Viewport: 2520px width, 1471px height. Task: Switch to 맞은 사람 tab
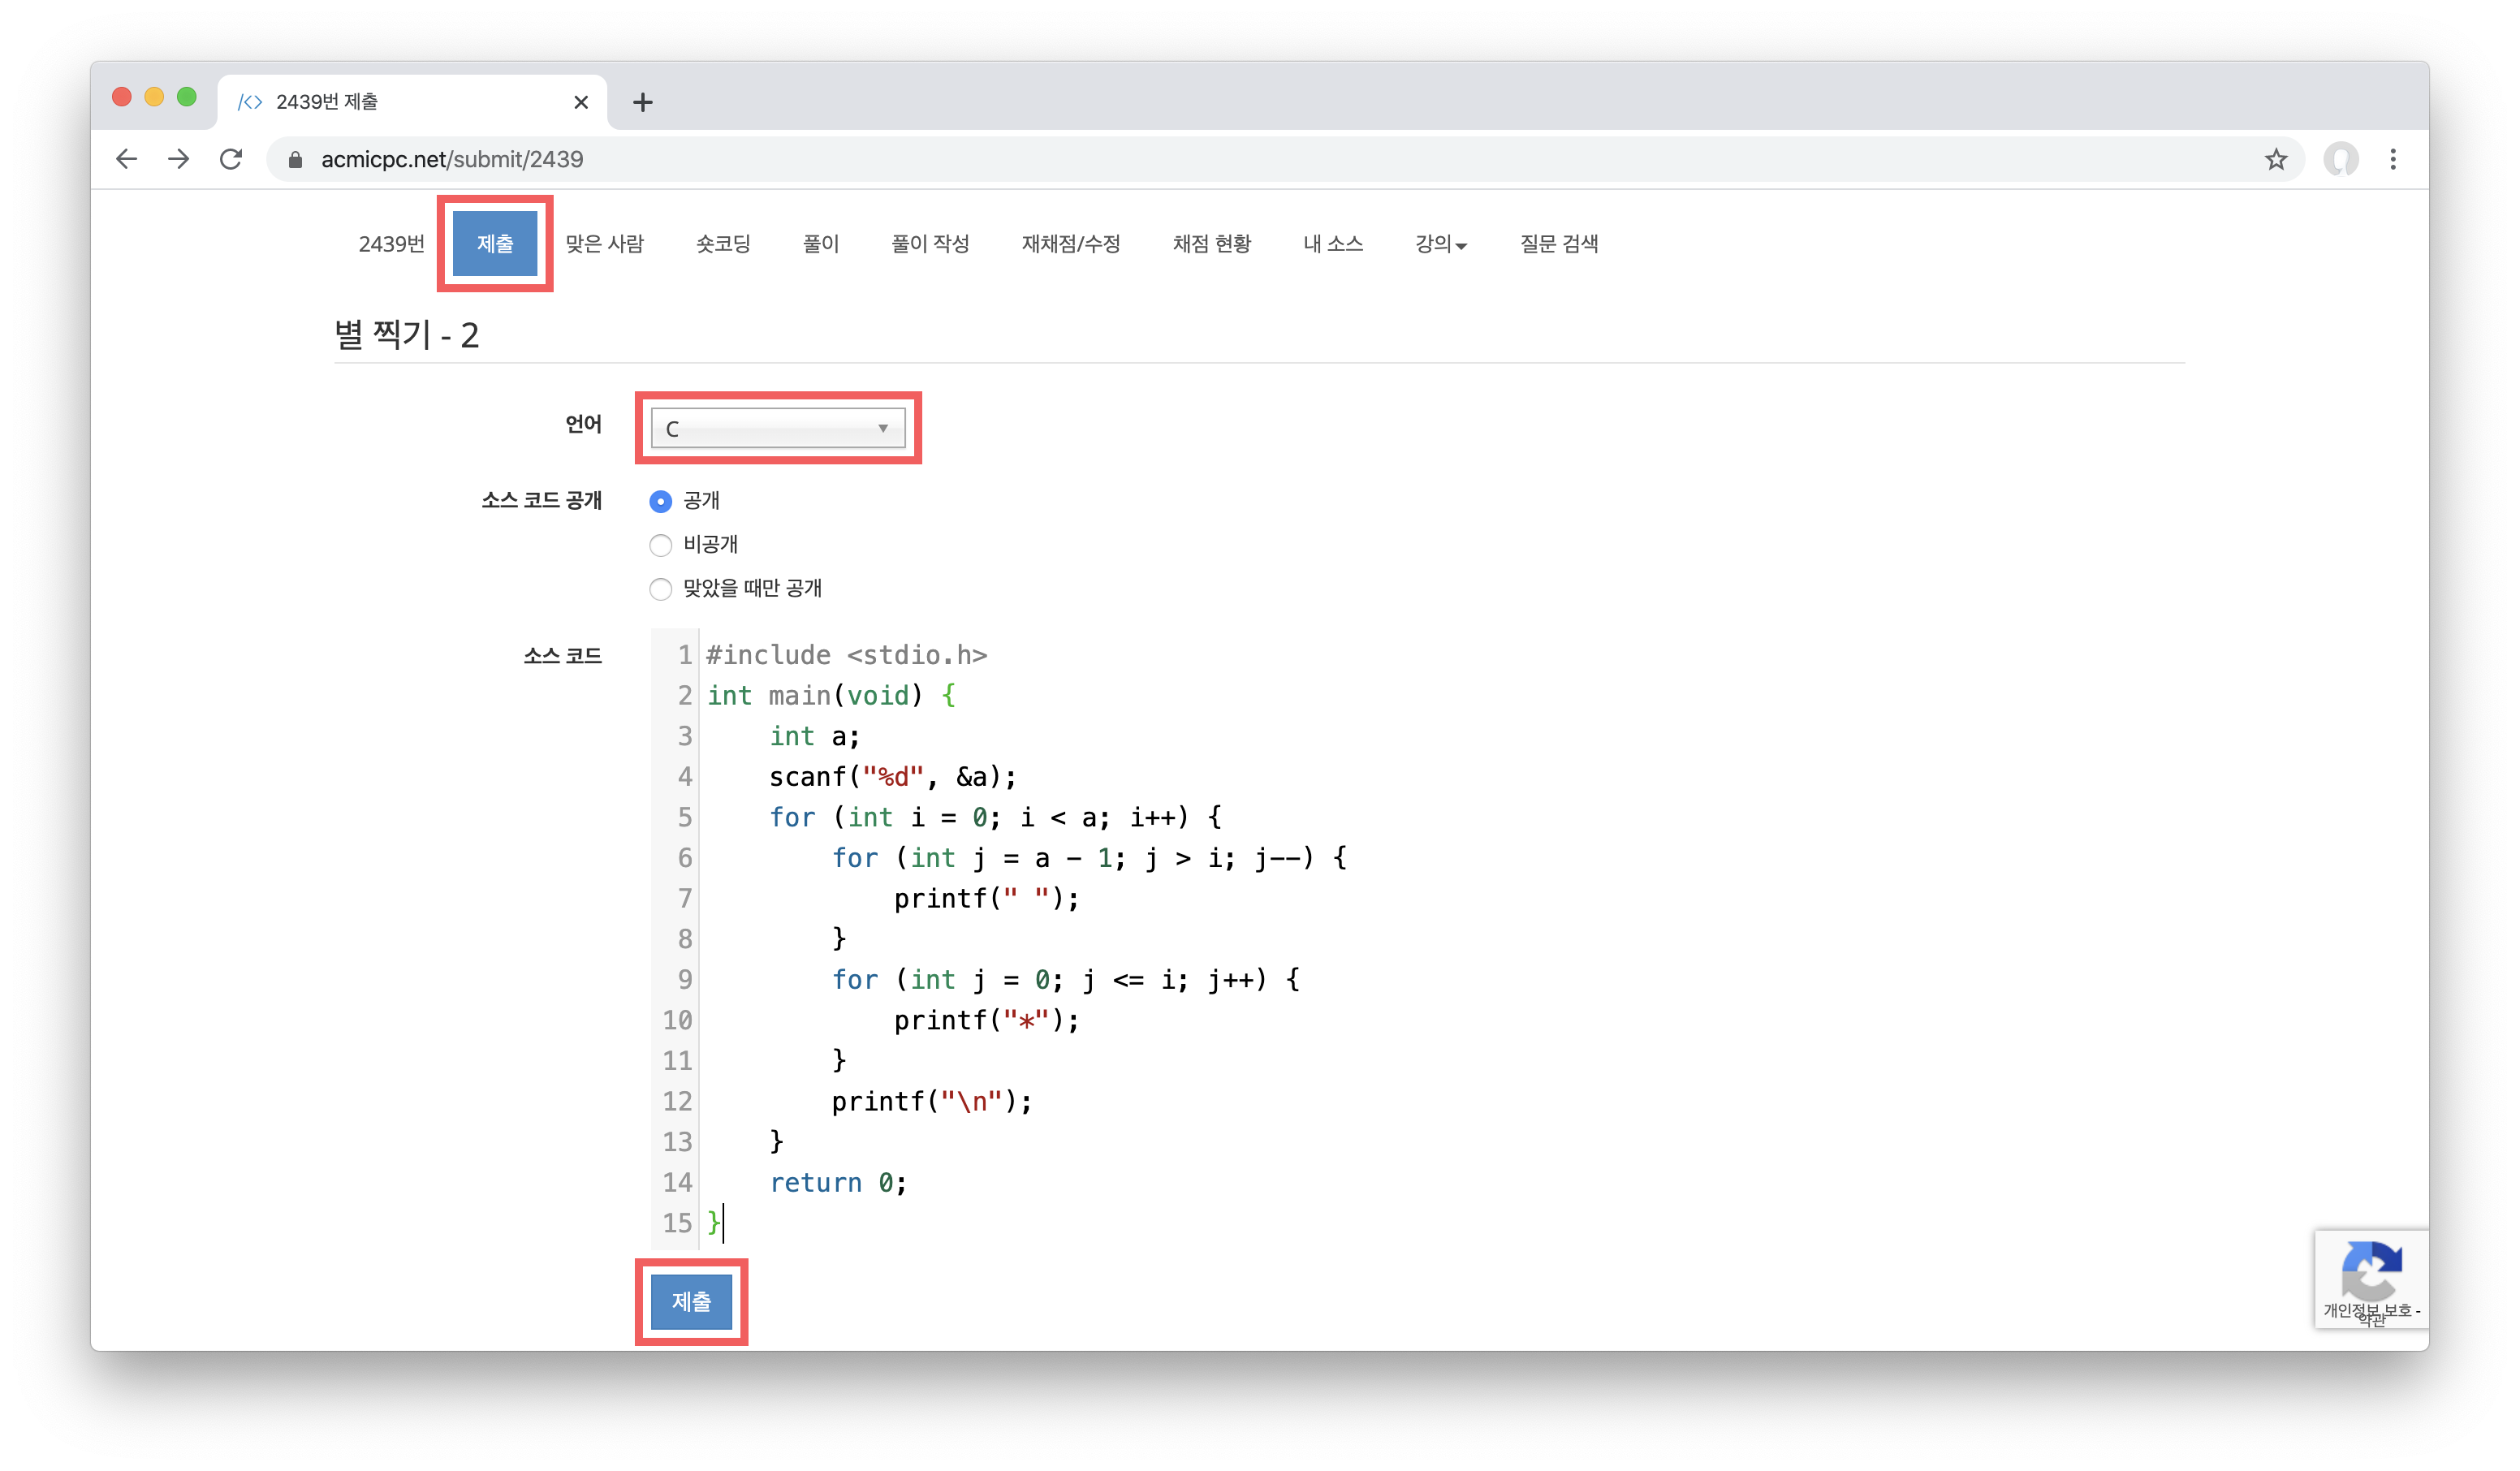pyautogui.click(x=604, y=244)
